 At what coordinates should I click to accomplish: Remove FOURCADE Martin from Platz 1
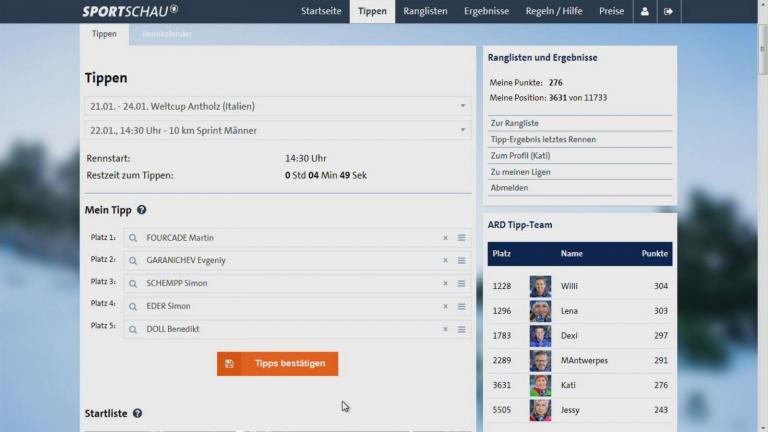coord(445,238)
